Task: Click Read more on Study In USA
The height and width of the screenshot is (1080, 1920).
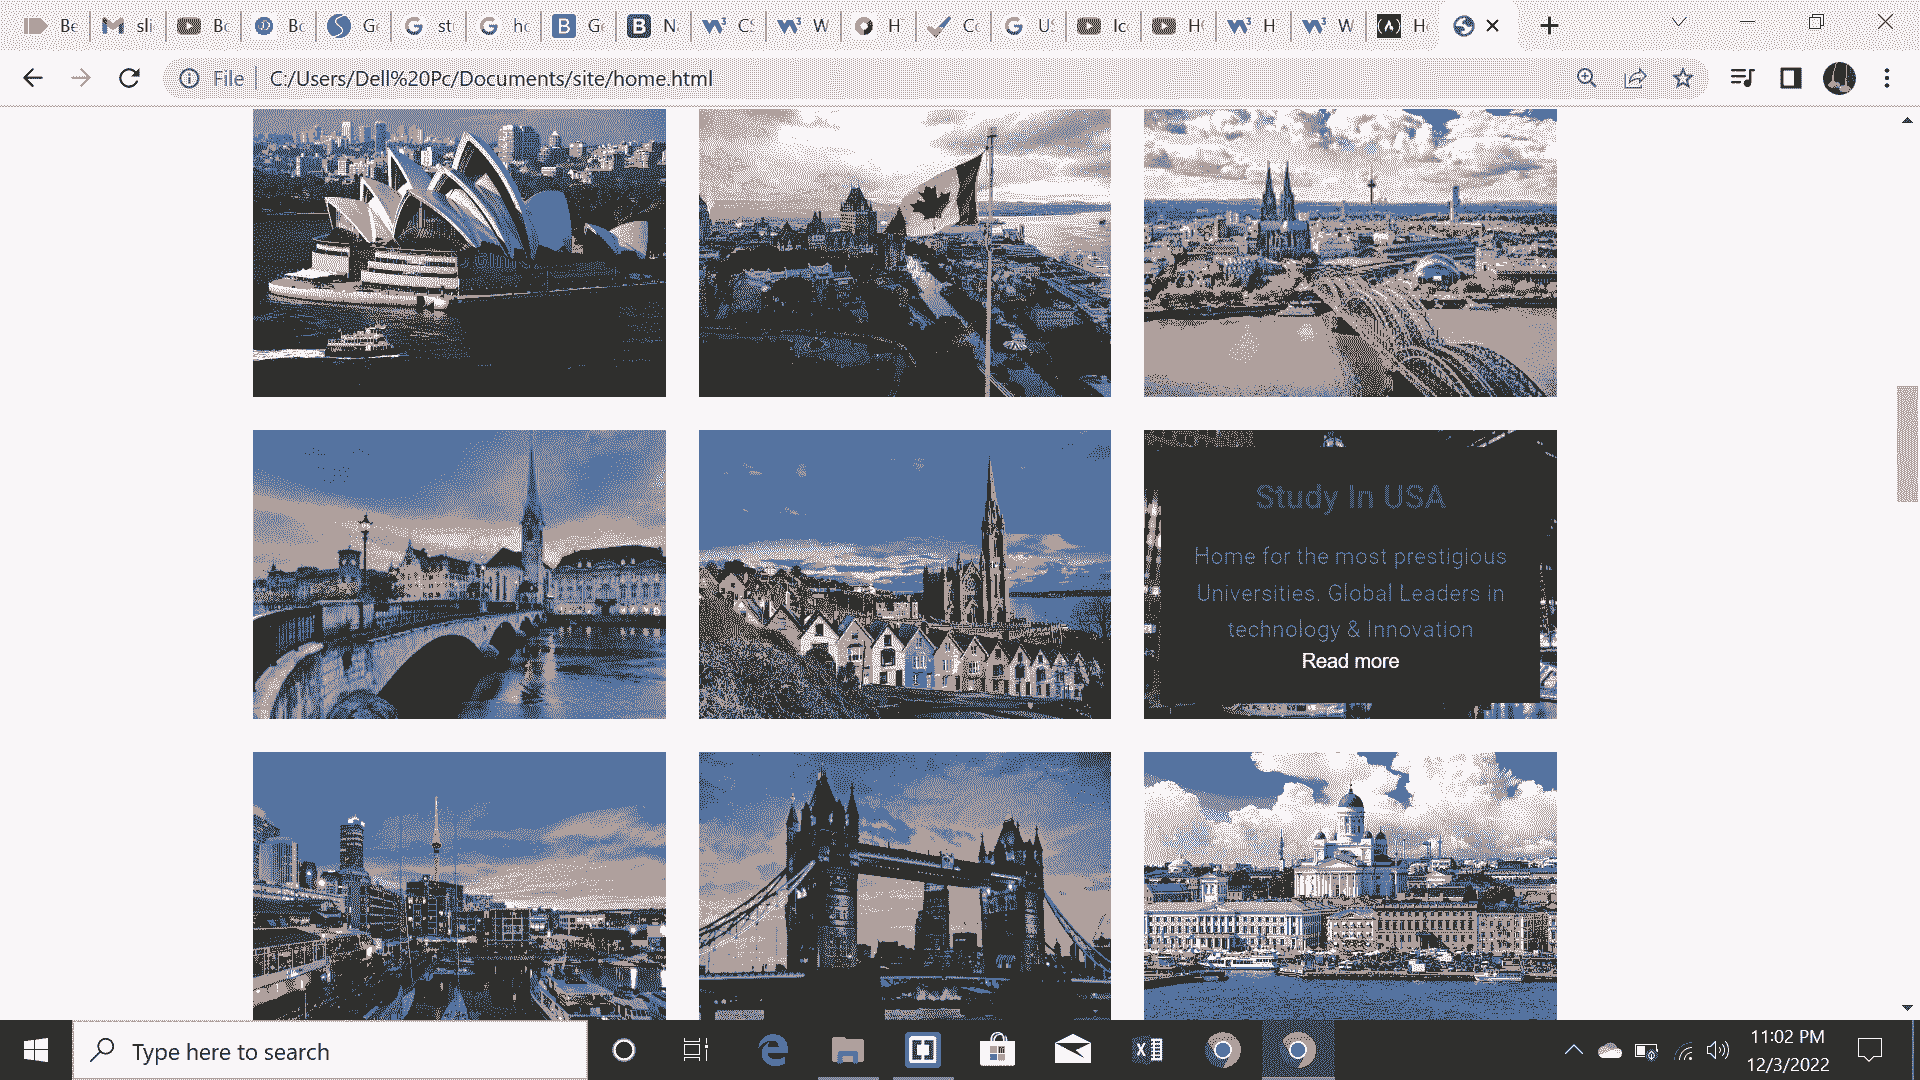Action: (x=1350, y=661)
